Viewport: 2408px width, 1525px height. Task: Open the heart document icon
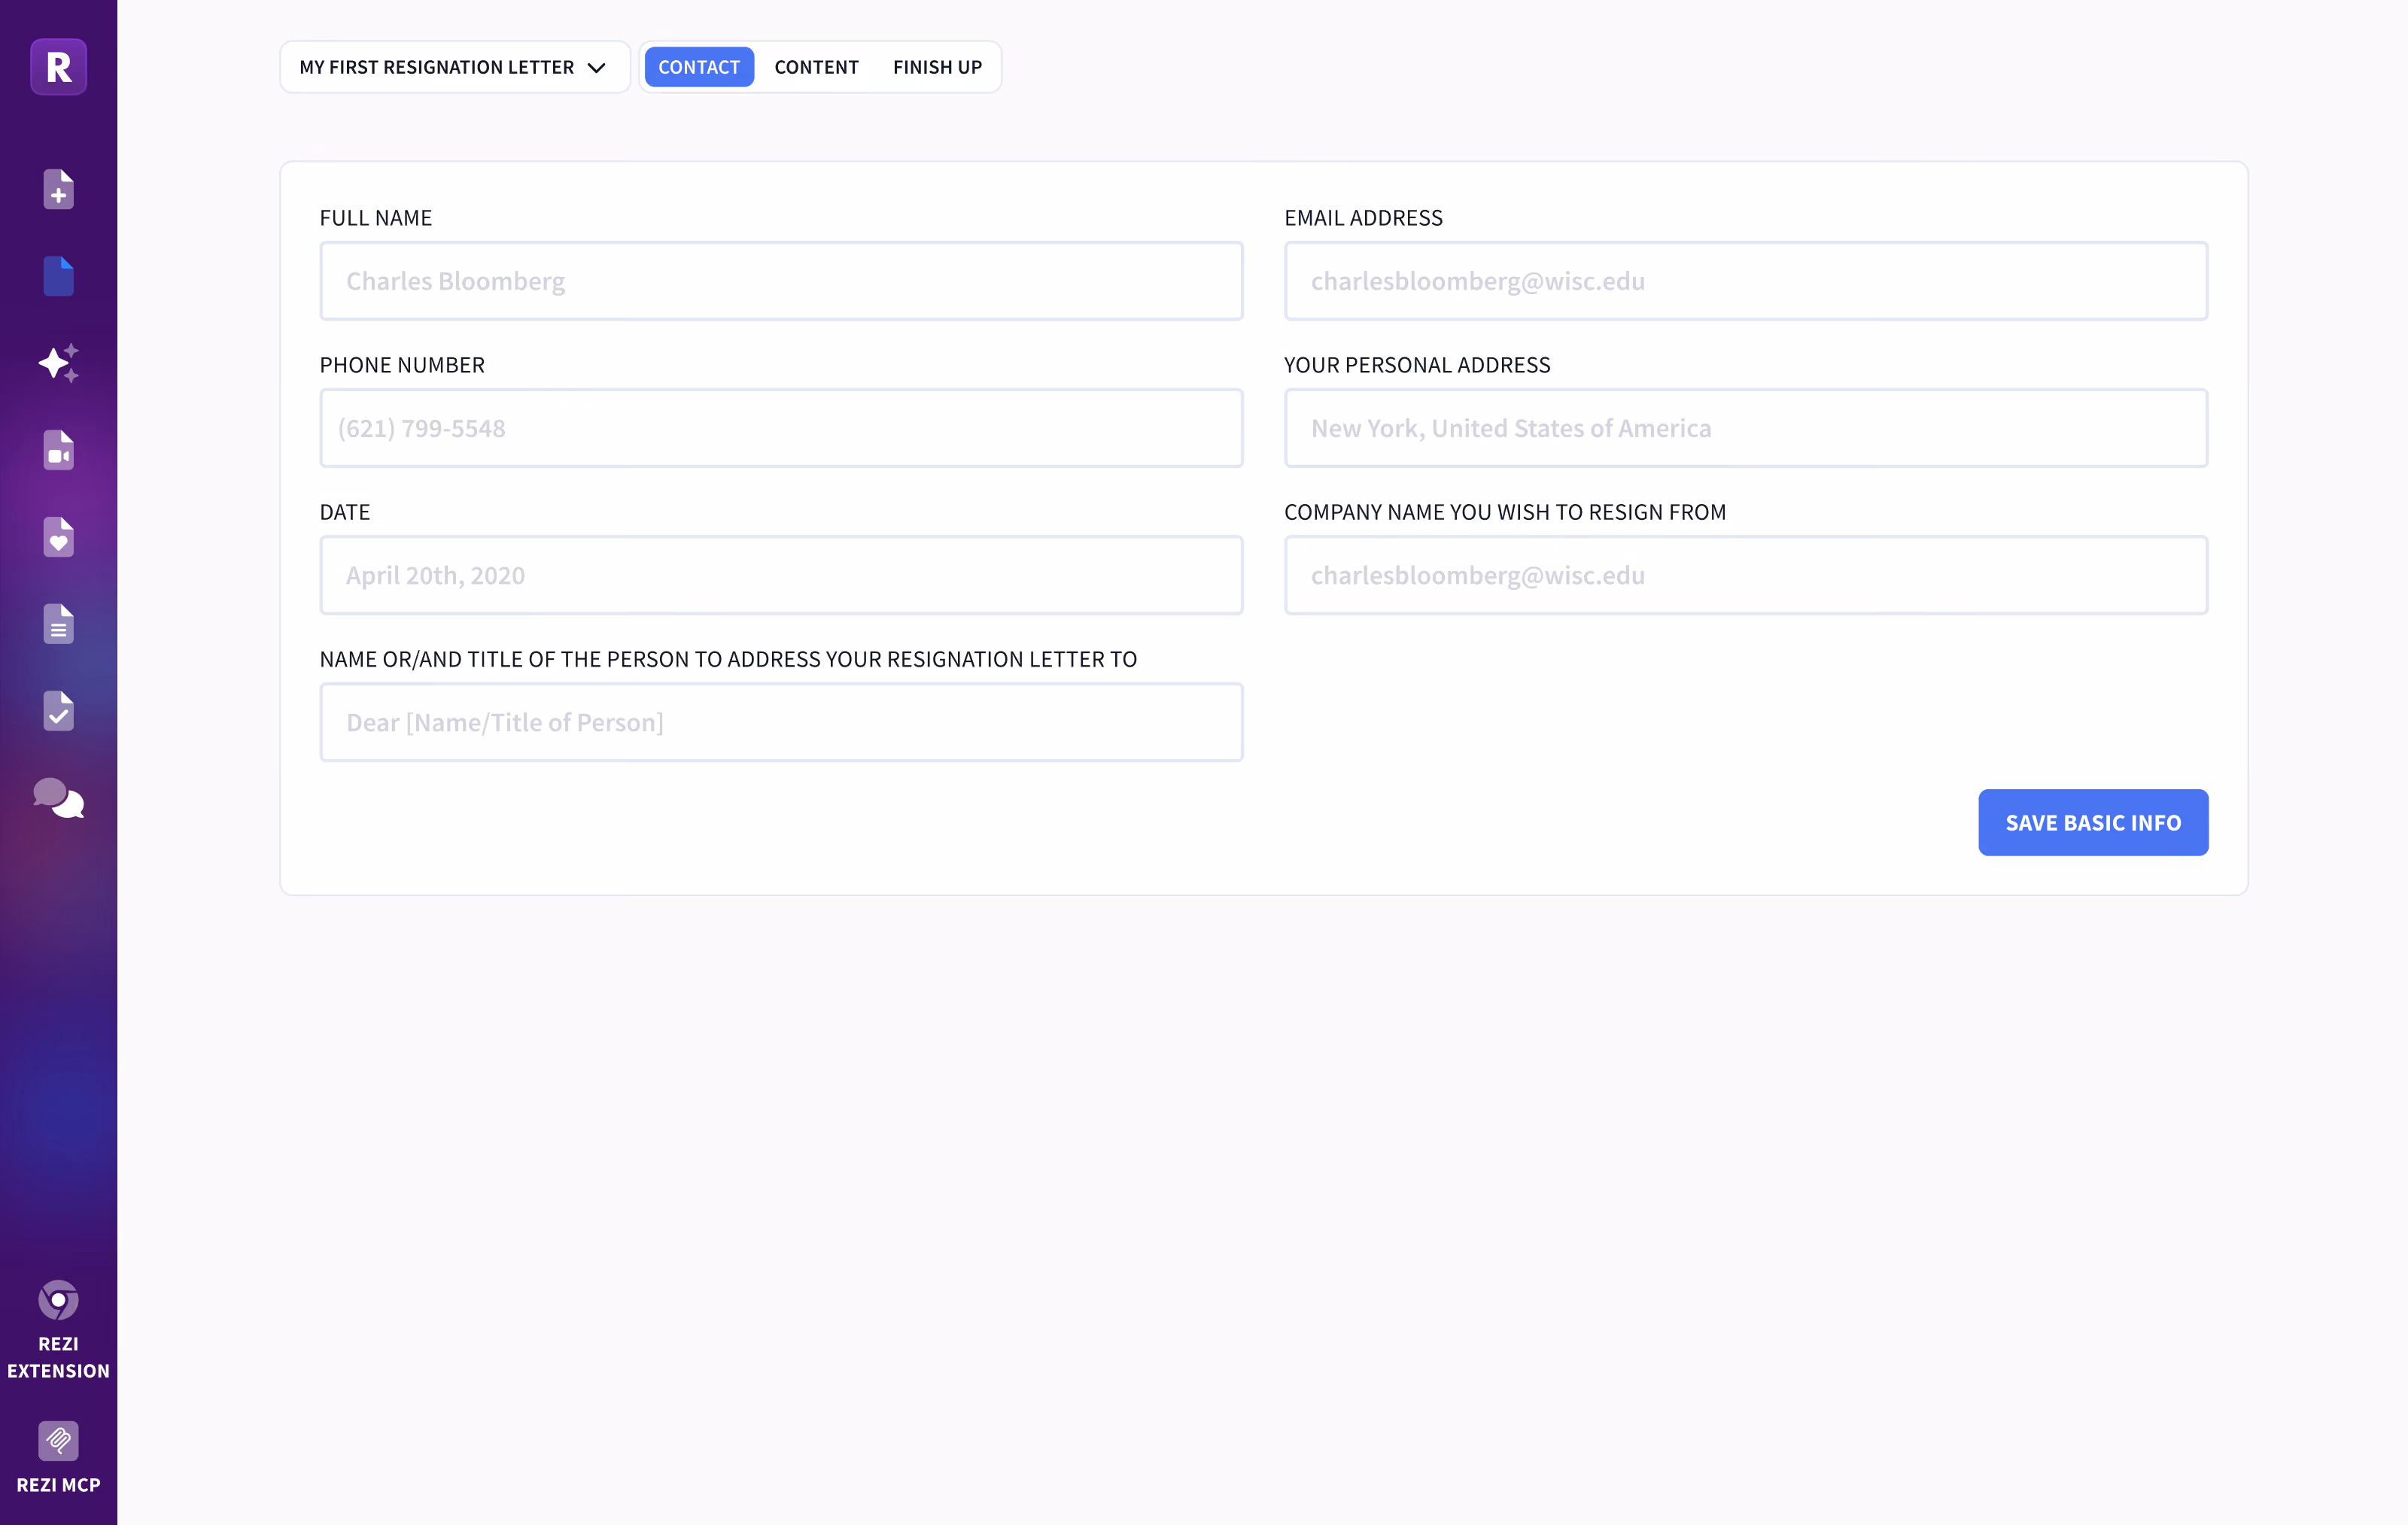pos(58,537)
